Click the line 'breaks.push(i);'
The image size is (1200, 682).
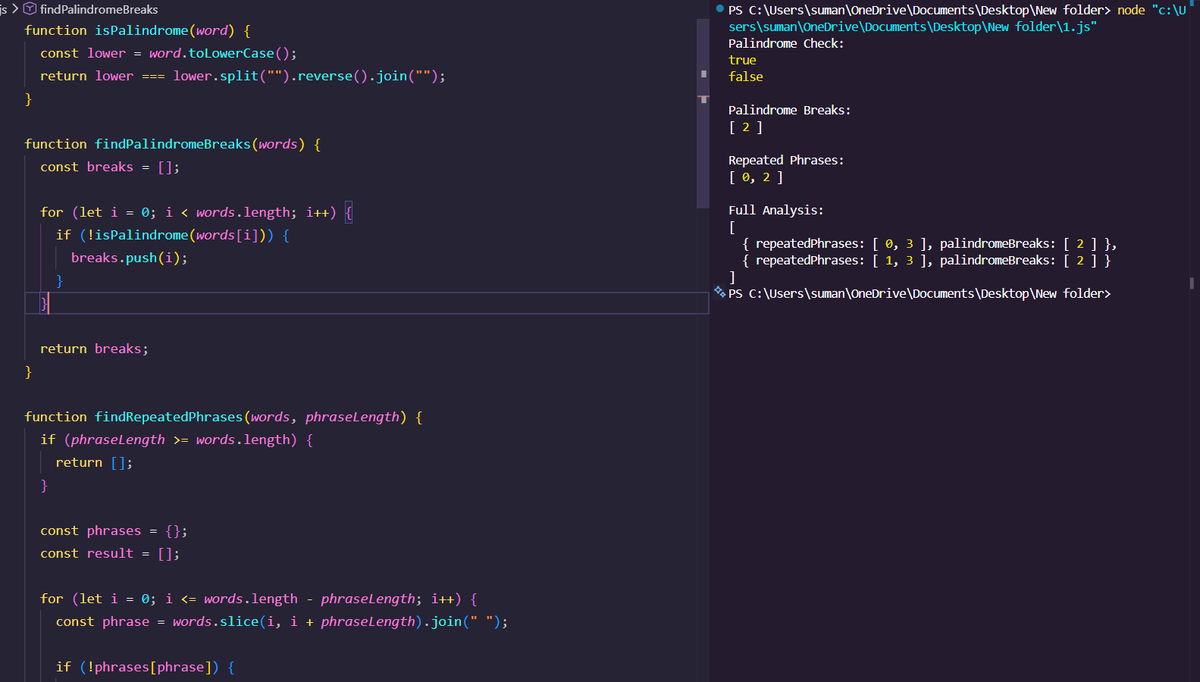coord(129,258)
